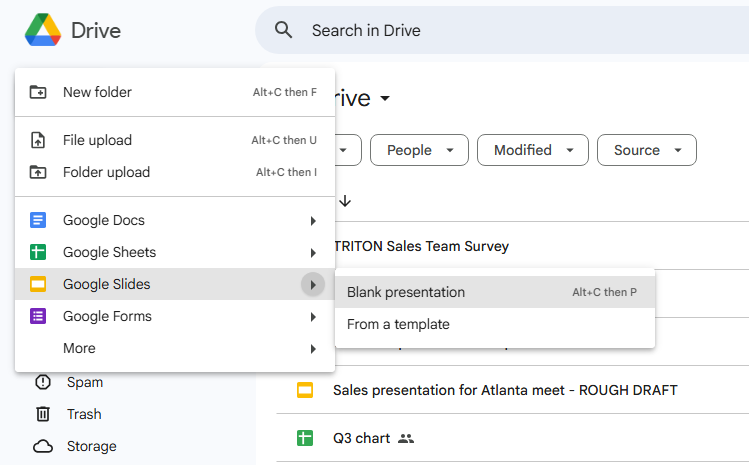Go to Spam in sidebar

tap(85, 382)
